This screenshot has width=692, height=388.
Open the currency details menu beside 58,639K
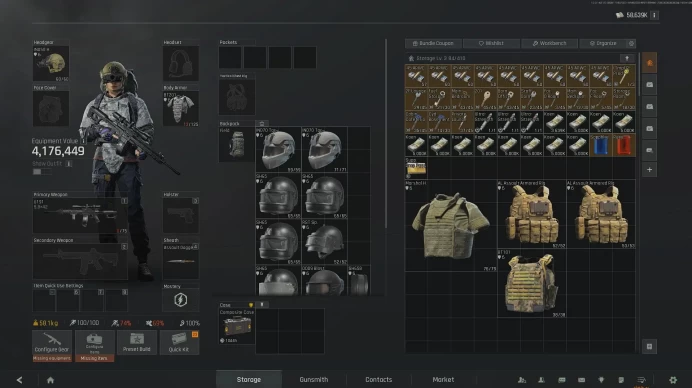click(x=654, y=15)
